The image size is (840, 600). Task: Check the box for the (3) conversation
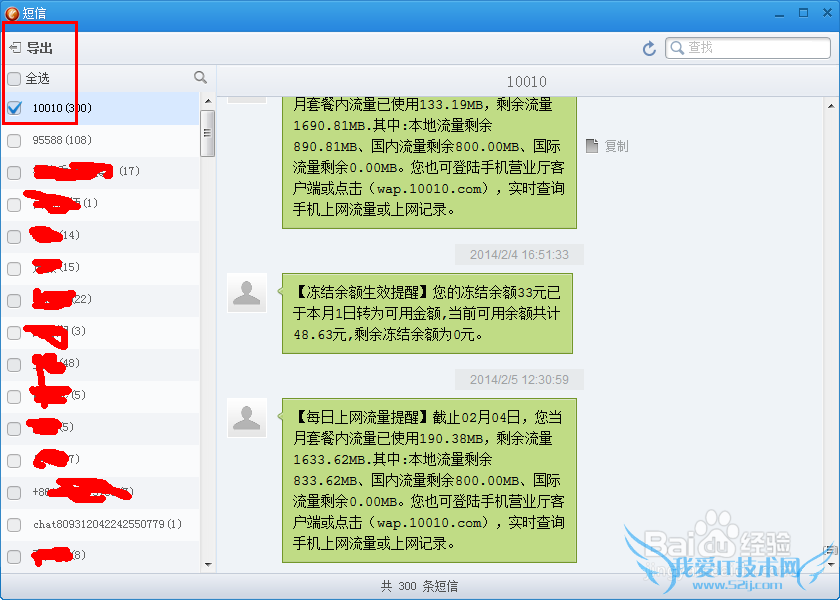(x=14, y=333)
